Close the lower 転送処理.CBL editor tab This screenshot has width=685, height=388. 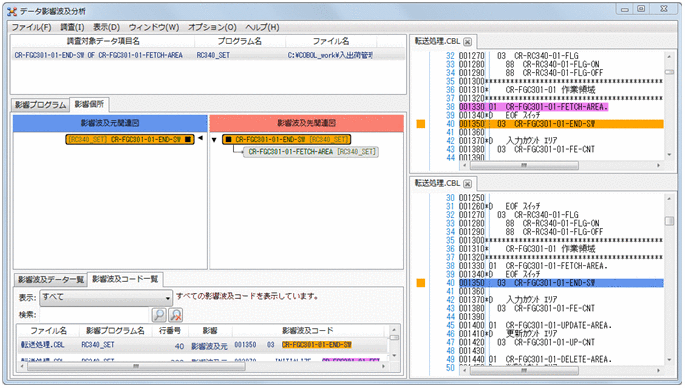point(467,184)
